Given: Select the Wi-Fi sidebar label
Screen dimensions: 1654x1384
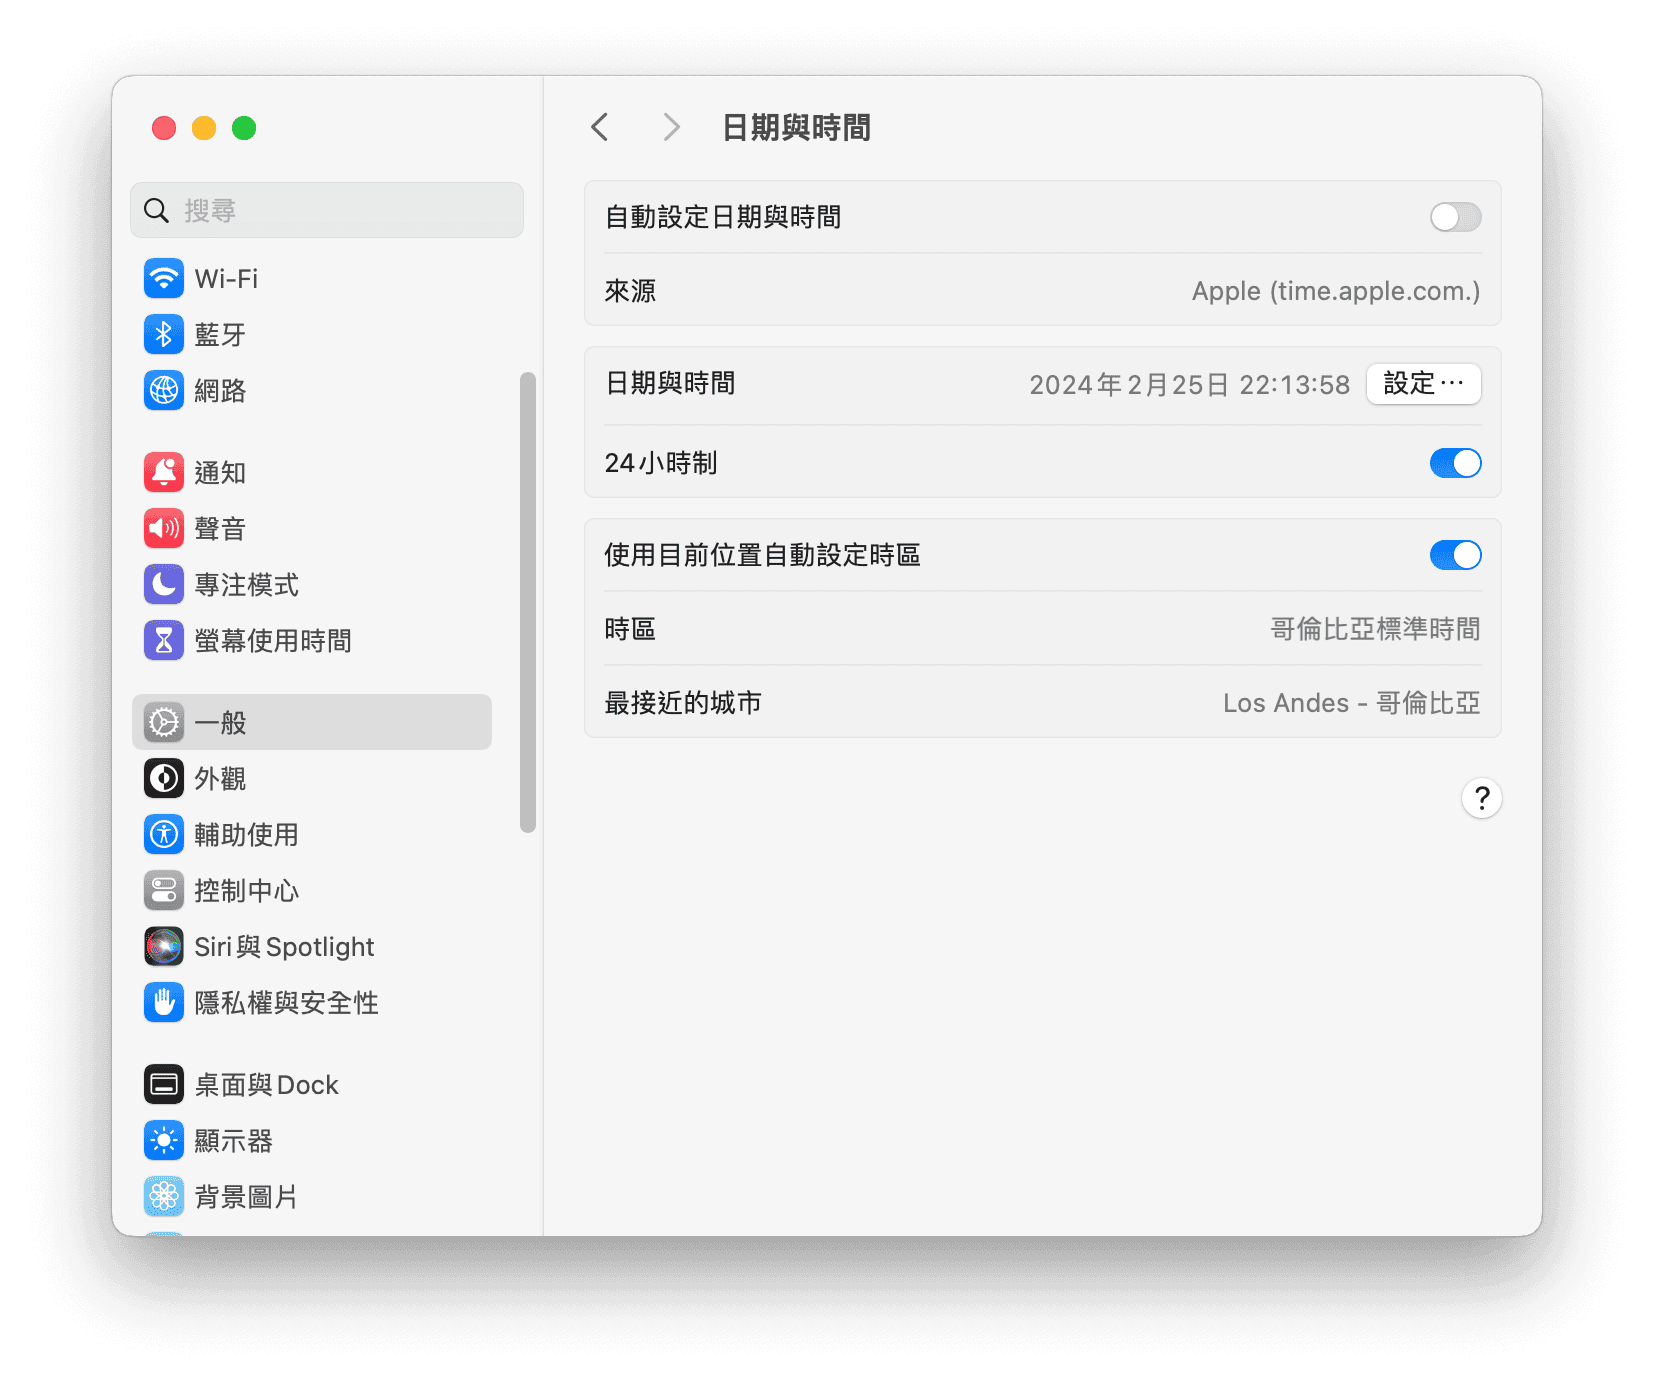Looking at the screenshot, I should tap(226, 278).
